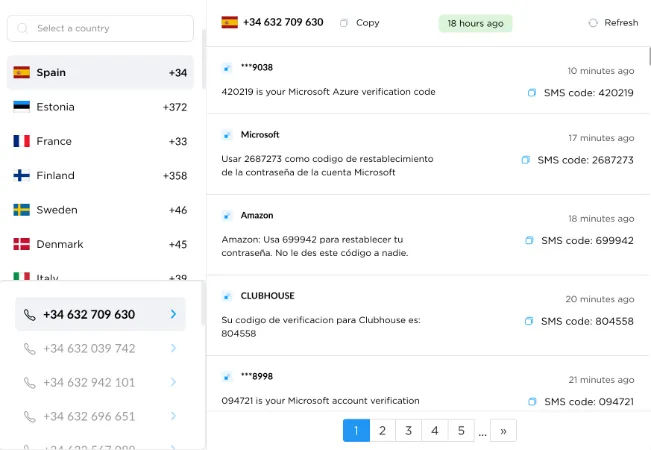Click phone icon for +34 632 942 101
651x450 pixels.
(x=29, y=383)
